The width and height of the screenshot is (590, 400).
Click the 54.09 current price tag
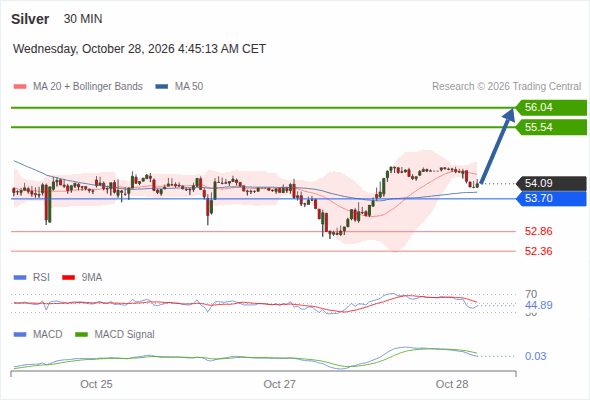(551, 184)
